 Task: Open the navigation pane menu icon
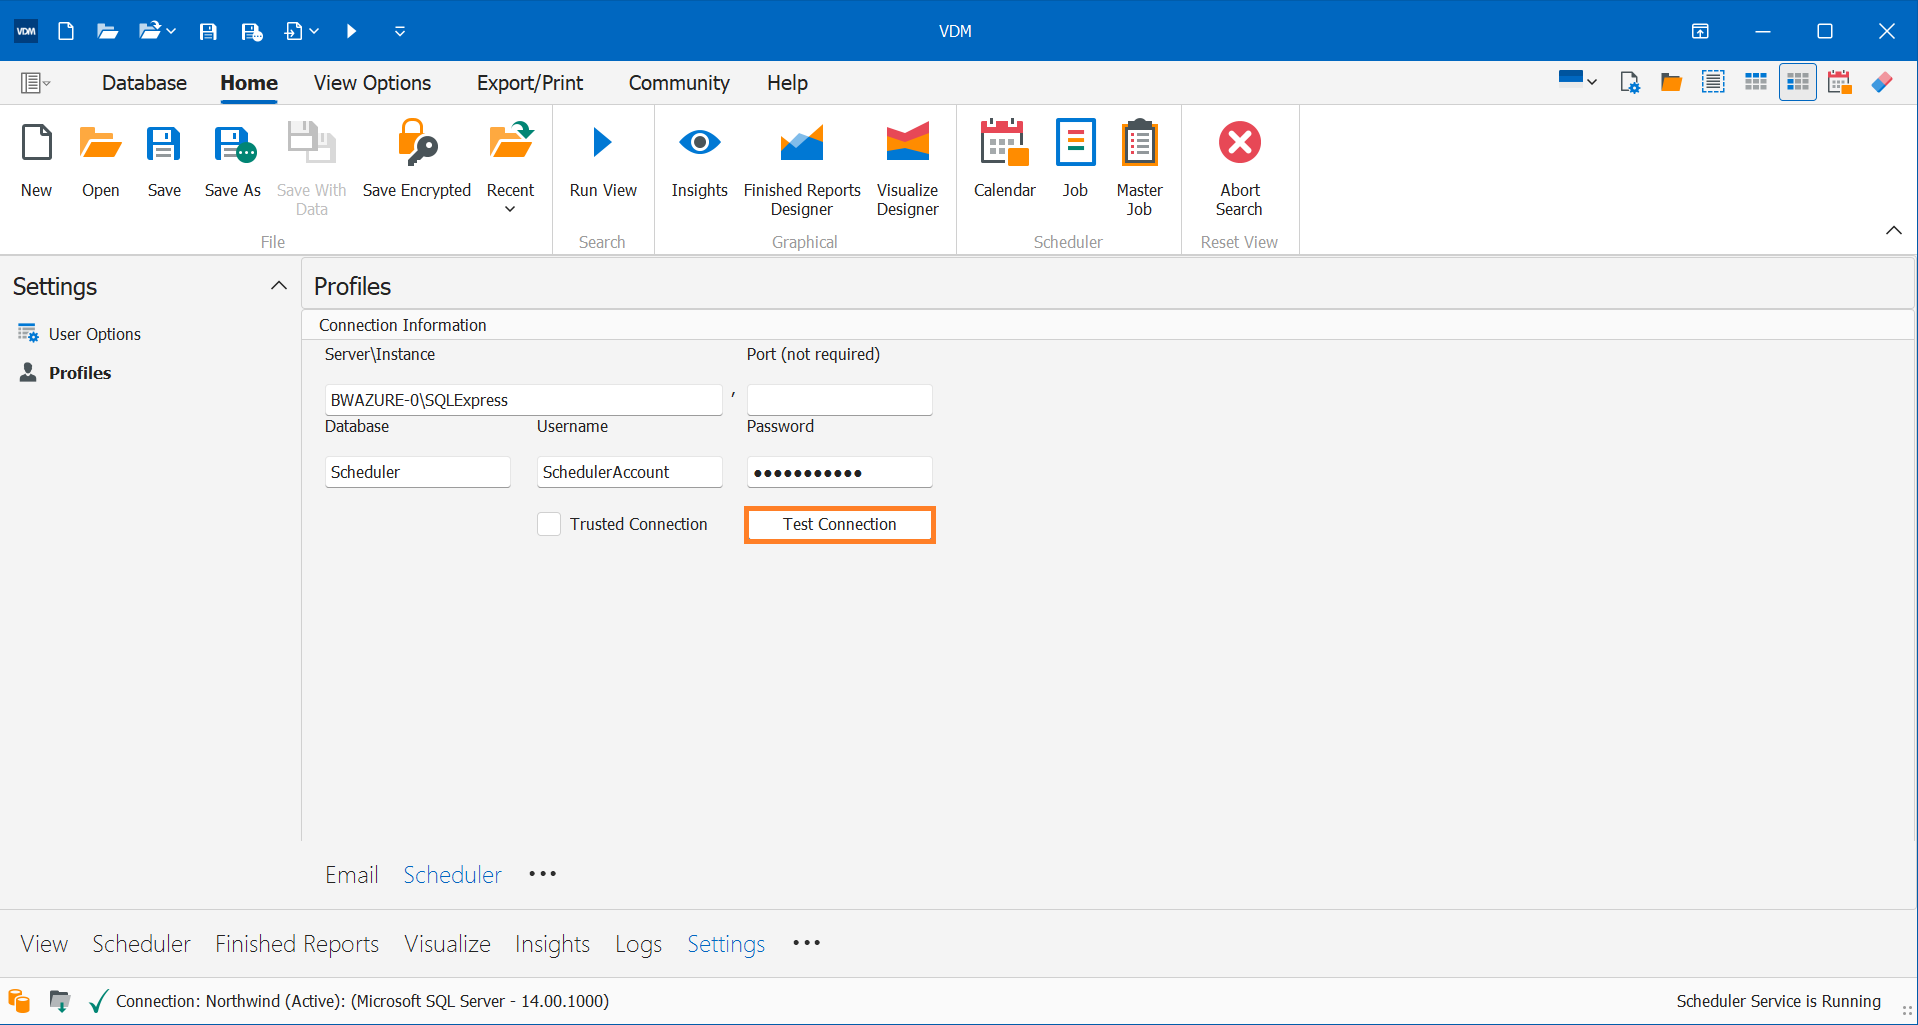pyautogui.click(x=35, y=83)
